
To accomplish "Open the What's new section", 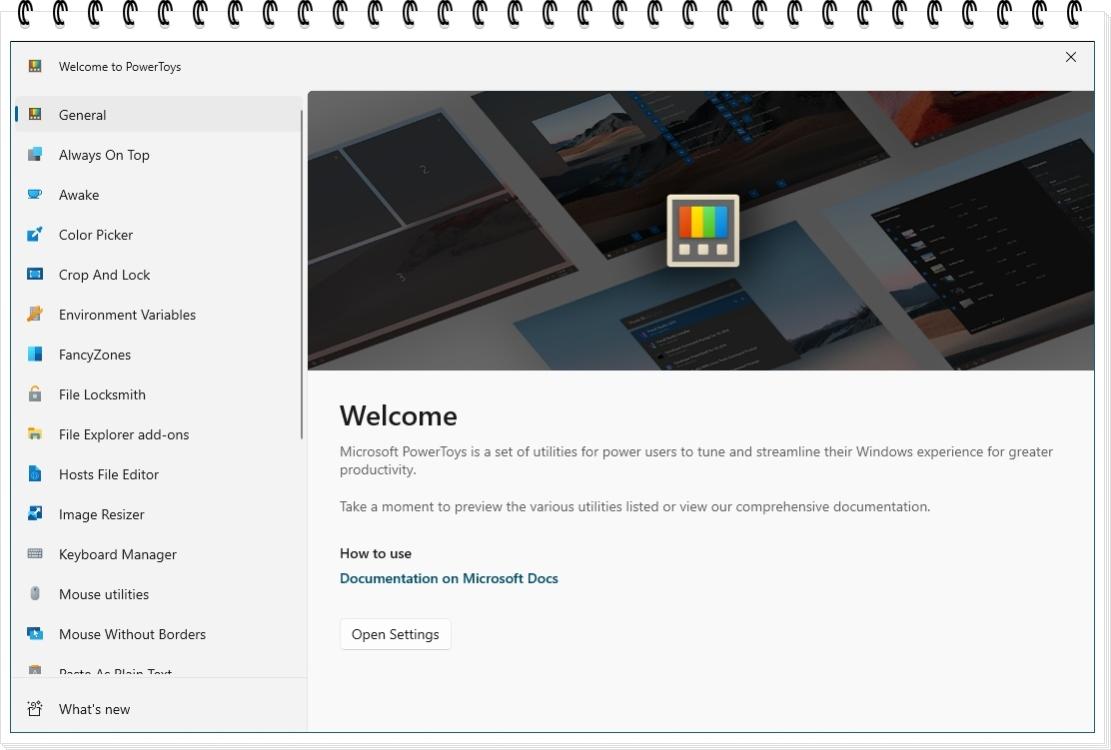I will (94, 708).
